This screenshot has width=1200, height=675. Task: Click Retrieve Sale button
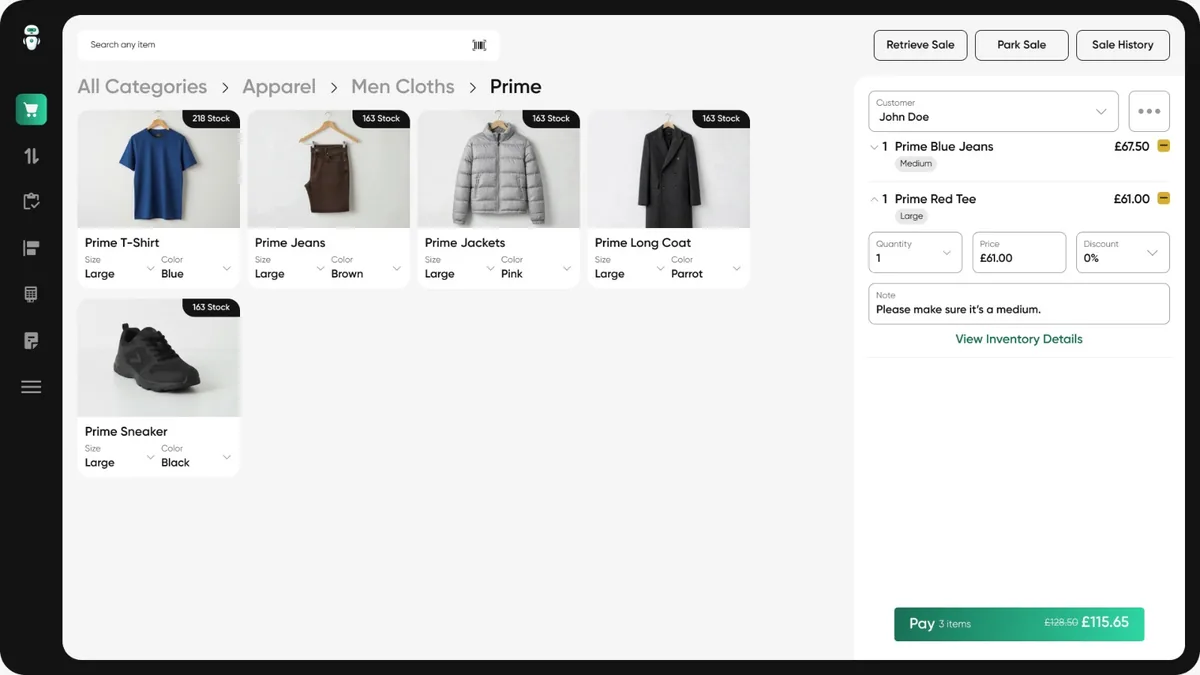920,45
